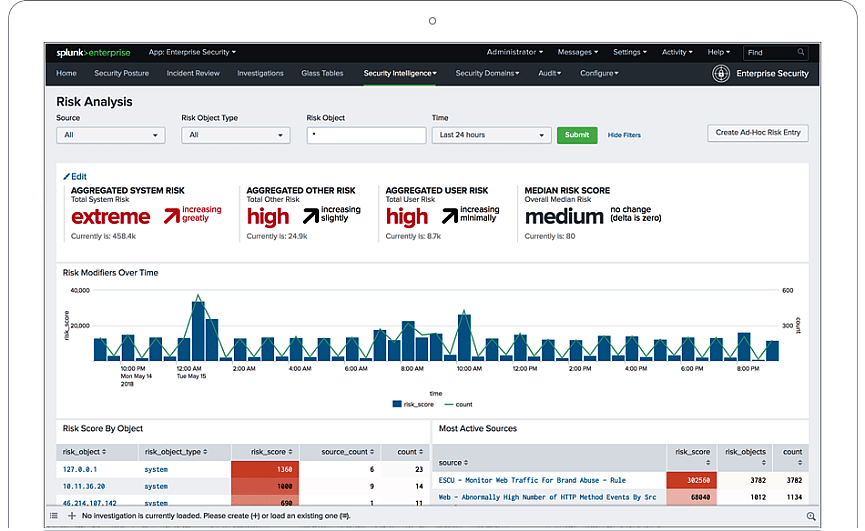Click the Edit pencil icon
This screenshot has height=531, width=865.
[x=66, y=176]
